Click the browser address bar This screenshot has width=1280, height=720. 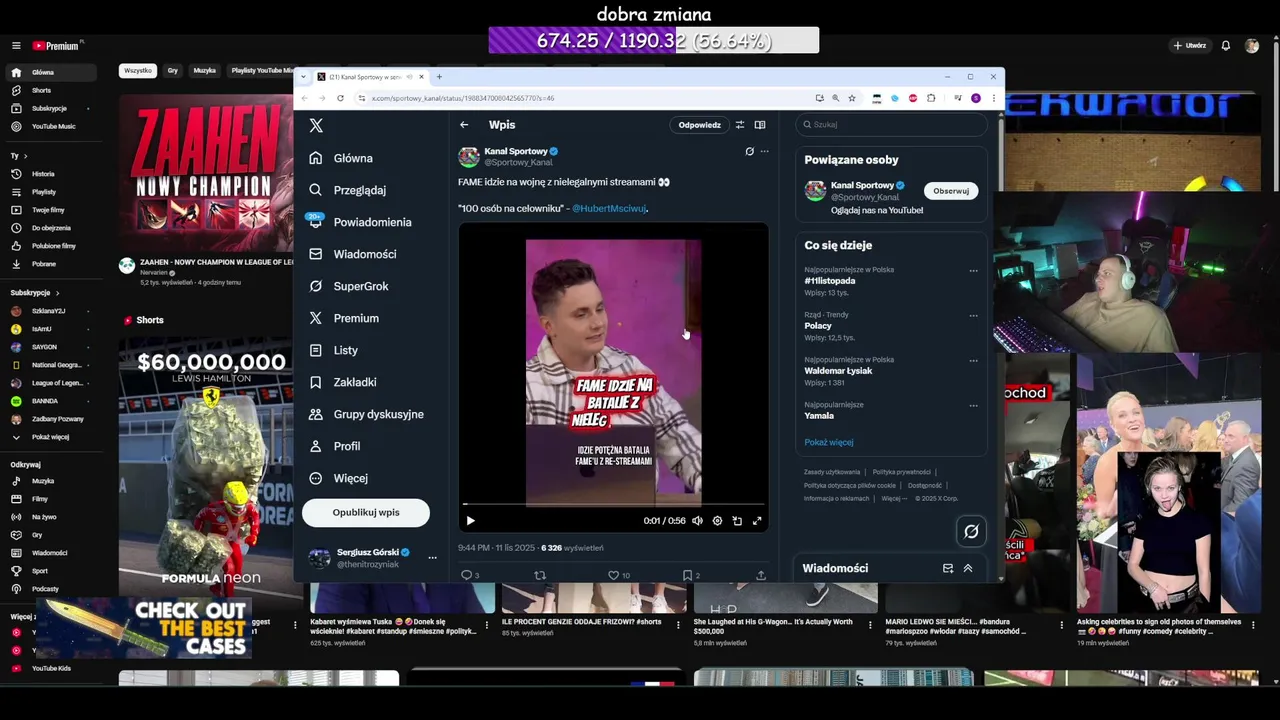(x=590, y=98)
